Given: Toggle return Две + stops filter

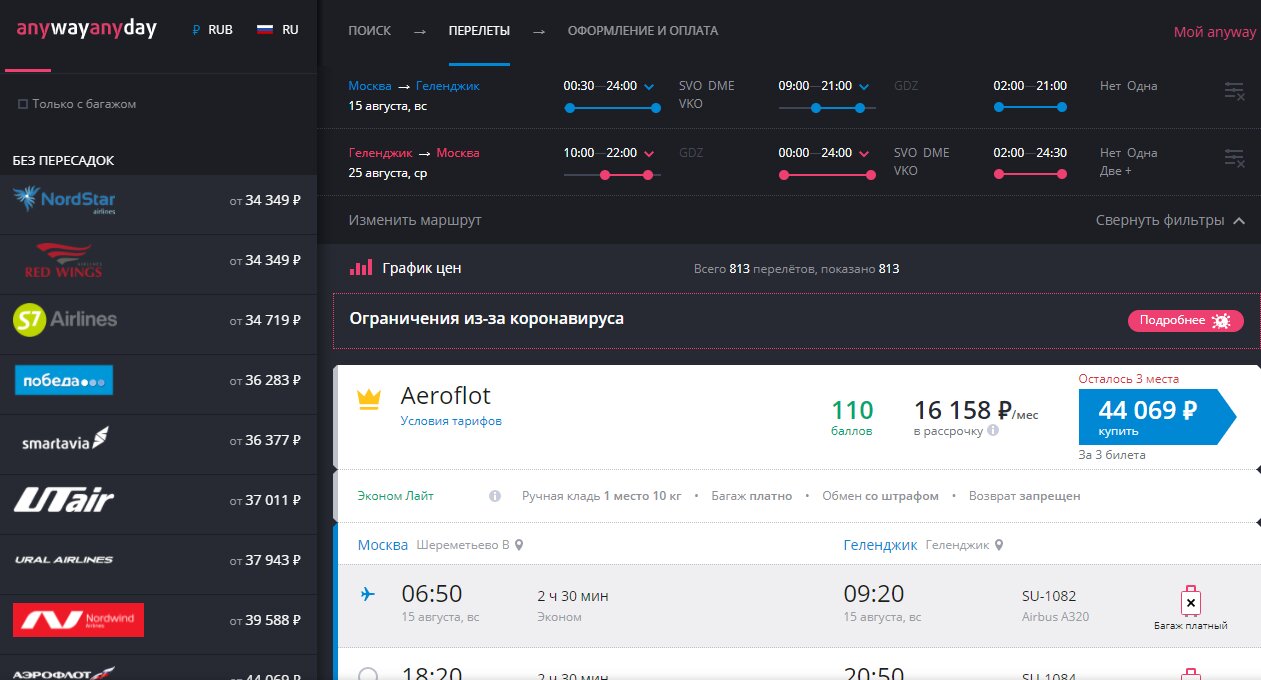Looking at the screenshot, I should point(1116,171).
